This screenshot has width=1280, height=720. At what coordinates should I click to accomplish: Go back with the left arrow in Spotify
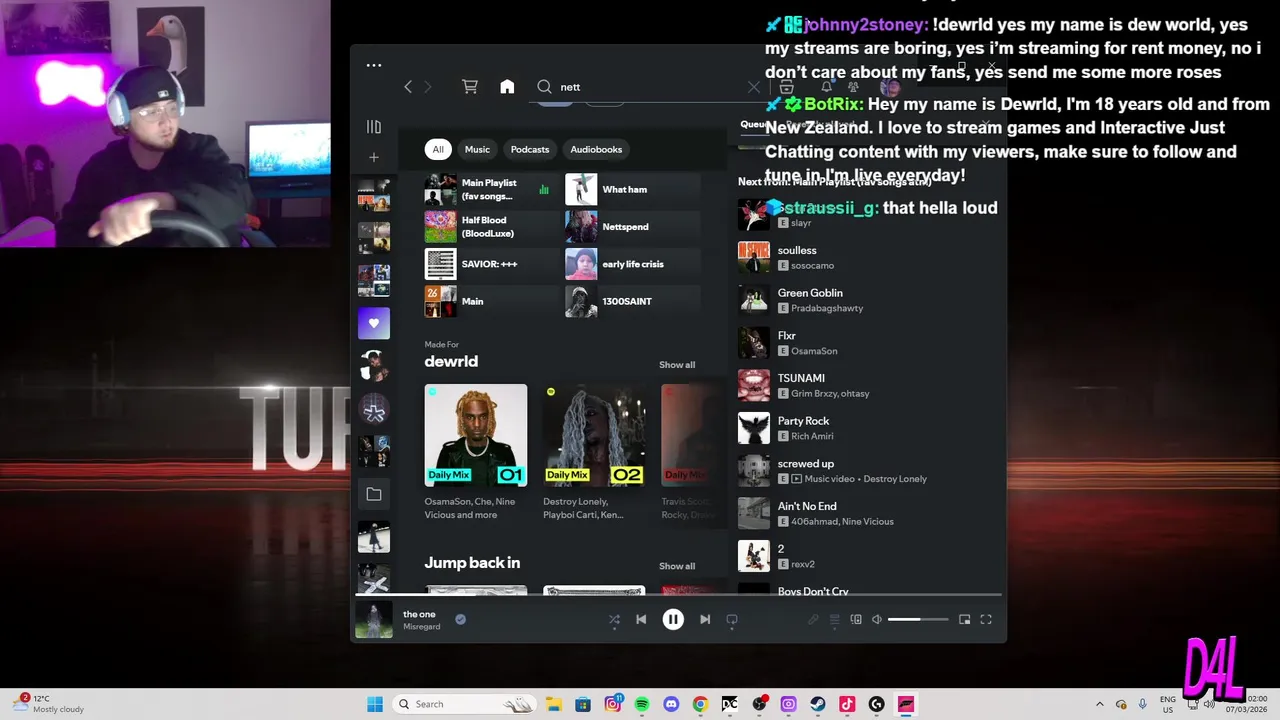tap(408, 87)
